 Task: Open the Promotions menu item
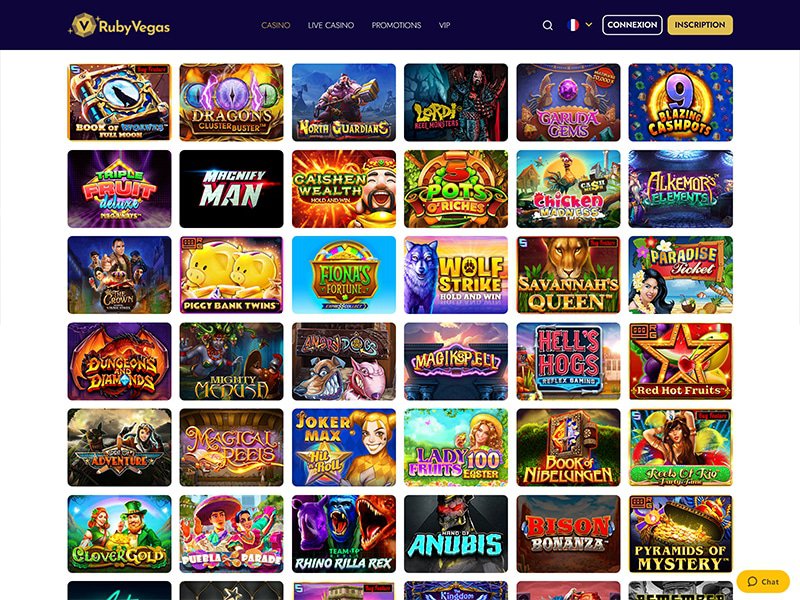point(396,25)
